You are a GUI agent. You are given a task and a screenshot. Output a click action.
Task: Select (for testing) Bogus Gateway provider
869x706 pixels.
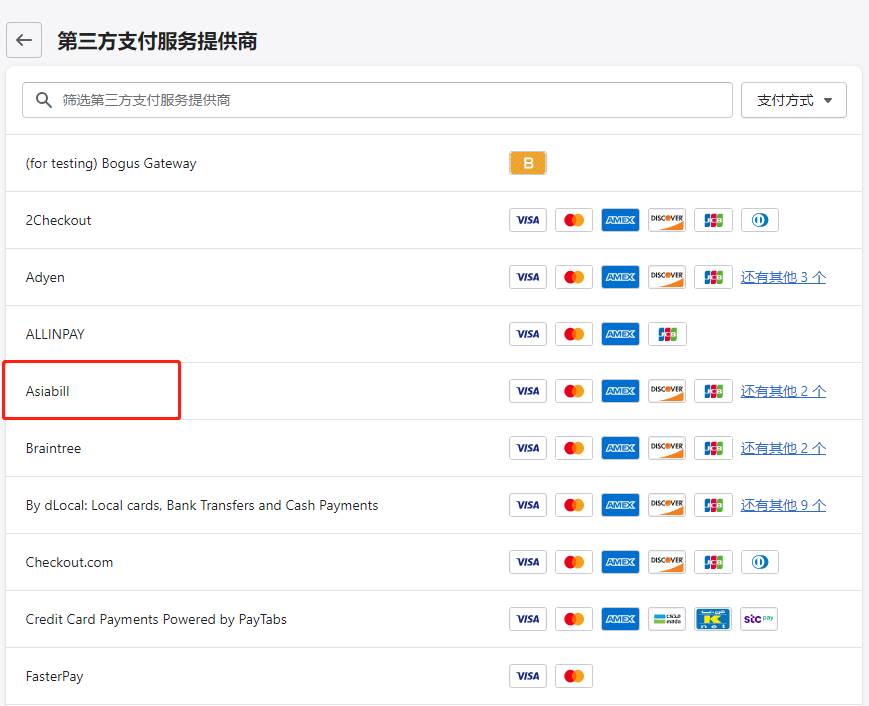(x=111, y=163)
